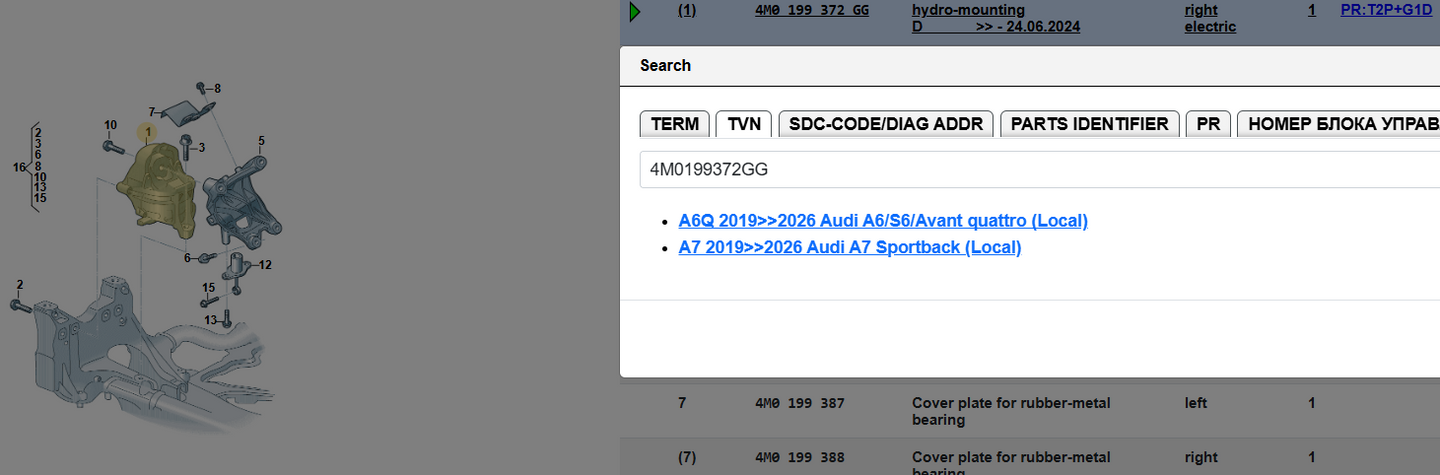Click callout number 7 in the diagram
Screen dimensions: 1440x475
pos(152,112)
